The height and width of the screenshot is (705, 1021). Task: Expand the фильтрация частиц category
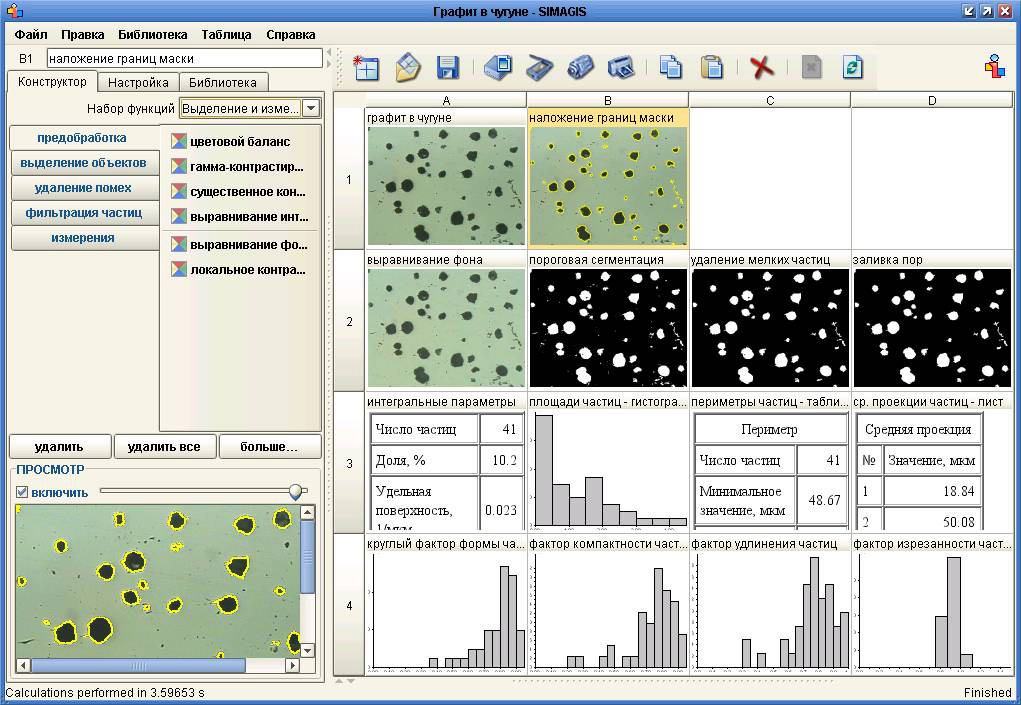[x=83, y=213]
